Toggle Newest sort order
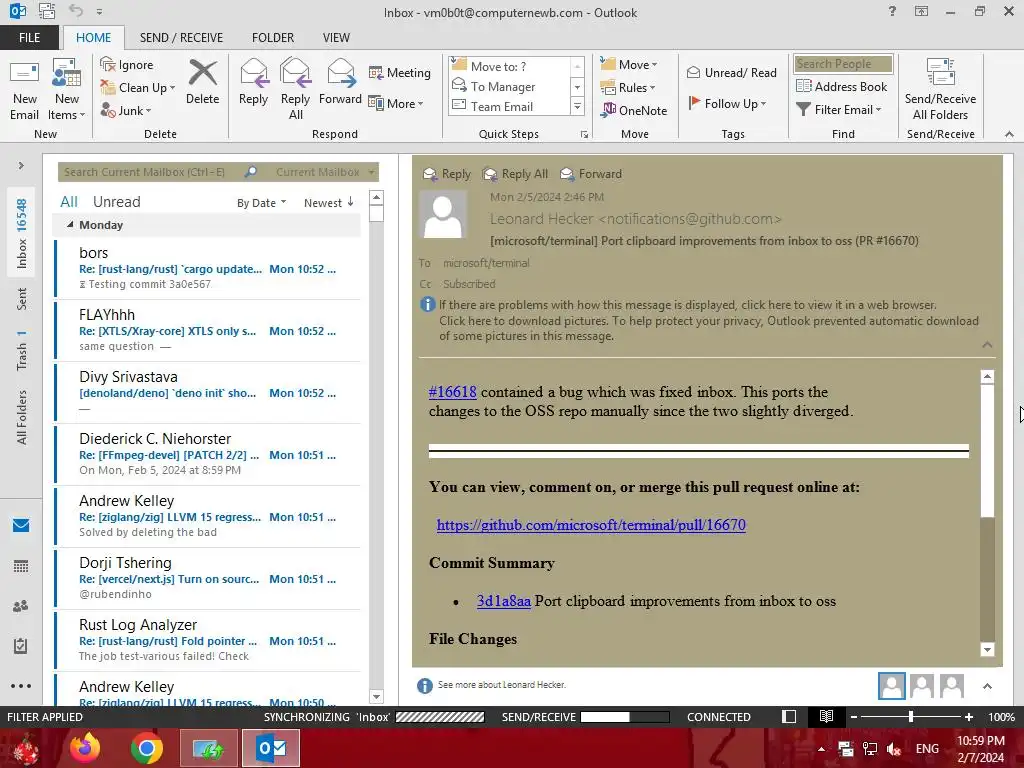The width and height of the screenshot is (1024, 768). [328, 203]
